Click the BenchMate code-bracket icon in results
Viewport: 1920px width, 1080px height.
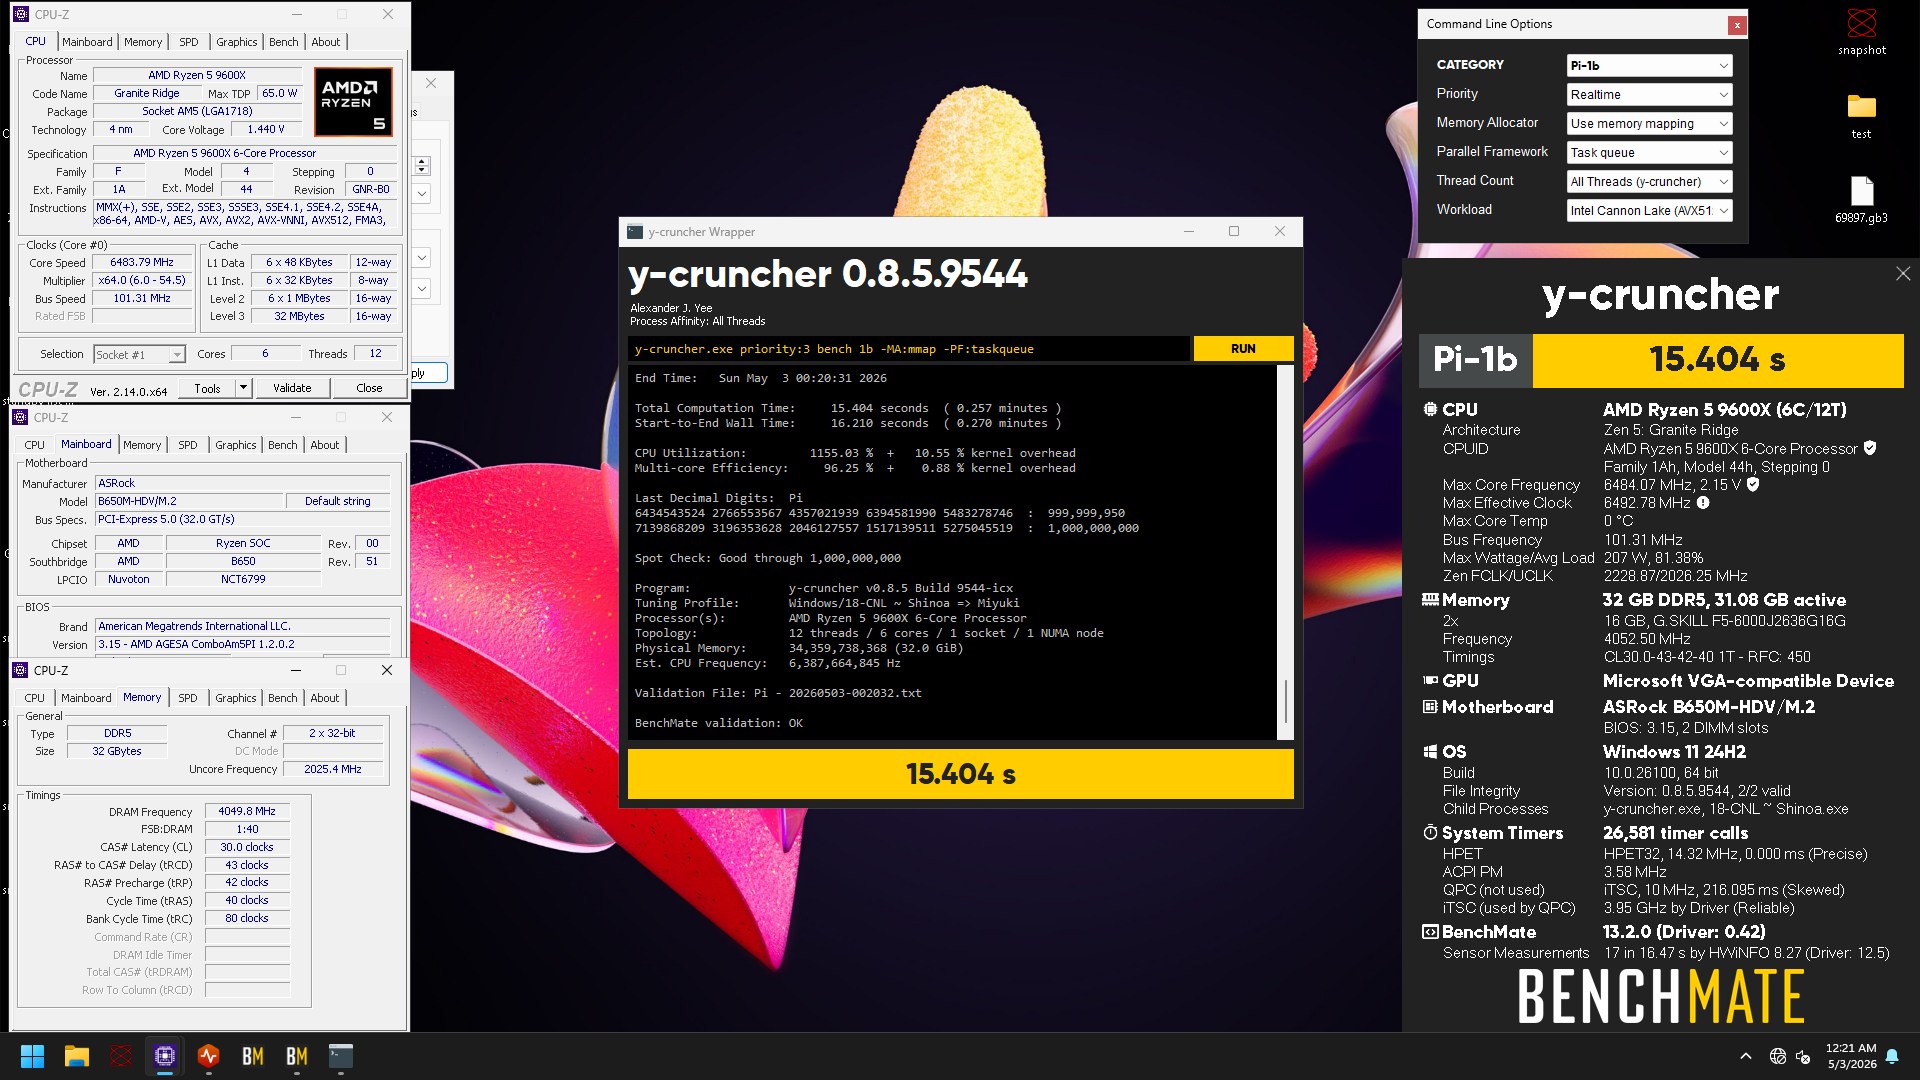(1430, 931)
